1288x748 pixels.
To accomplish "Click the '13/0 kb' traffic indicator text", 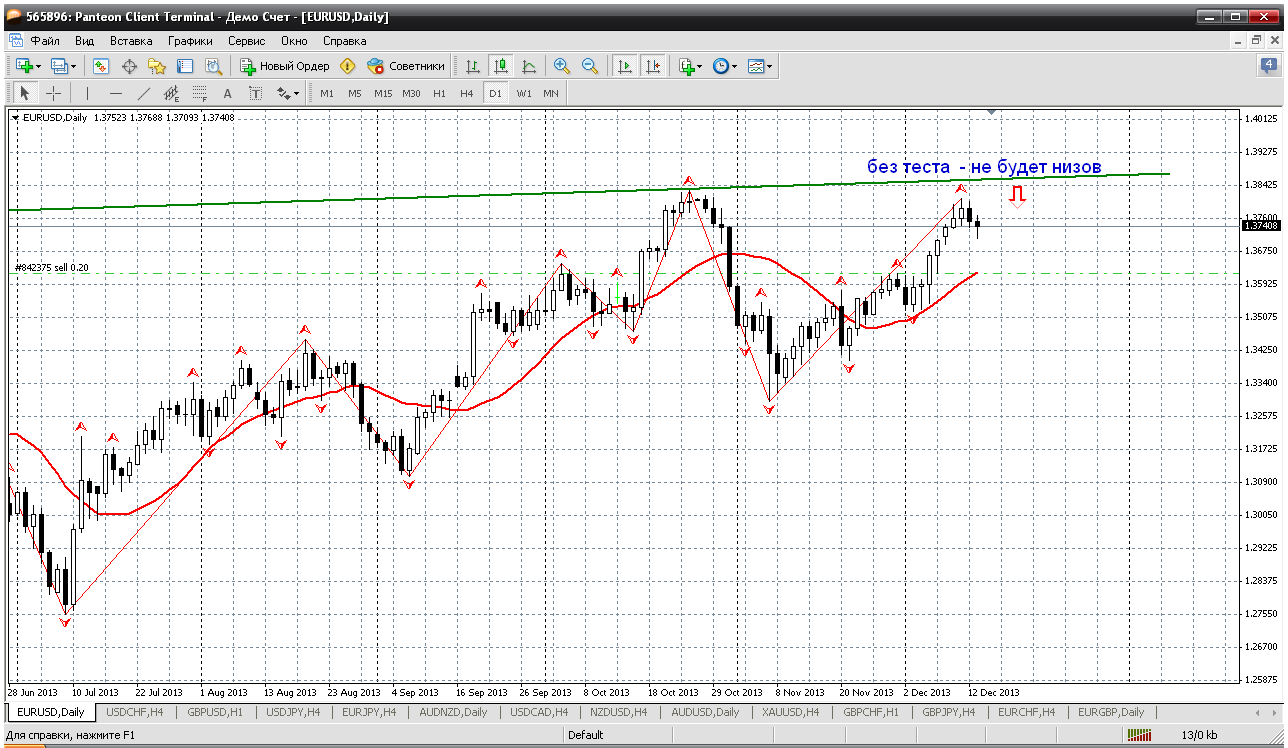I will (1197, 735).
